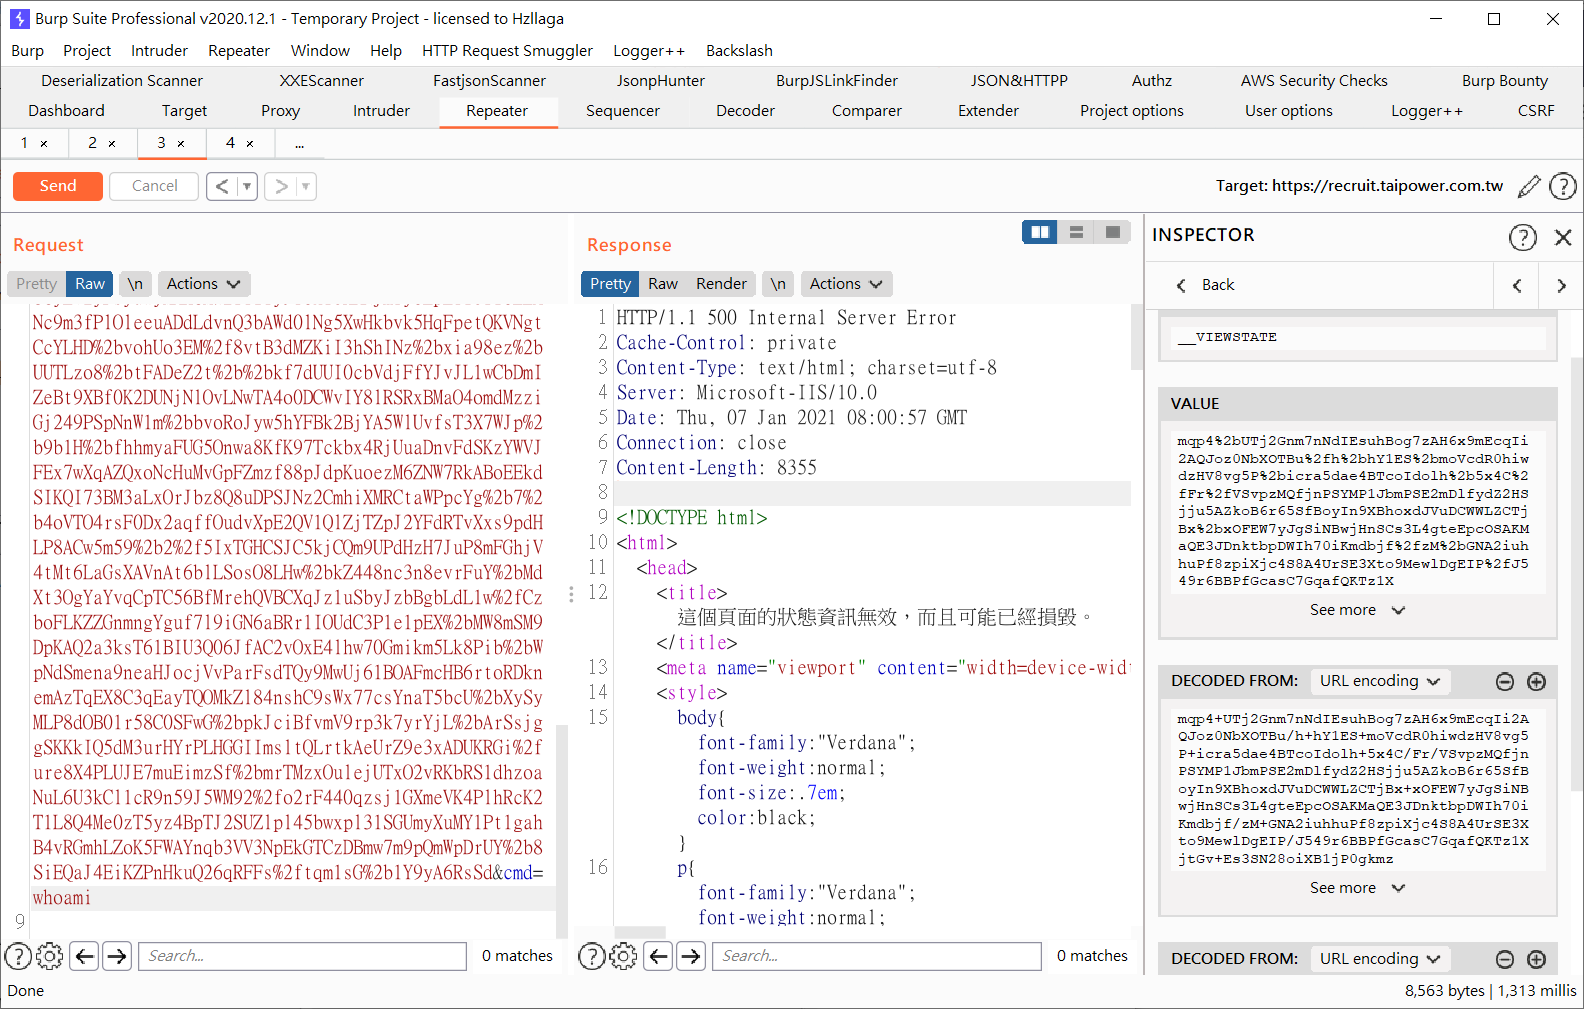The width and height of the screenshot is (1584, 1009).
Task: Open the Window menu
Action: (x=320, y=51)
